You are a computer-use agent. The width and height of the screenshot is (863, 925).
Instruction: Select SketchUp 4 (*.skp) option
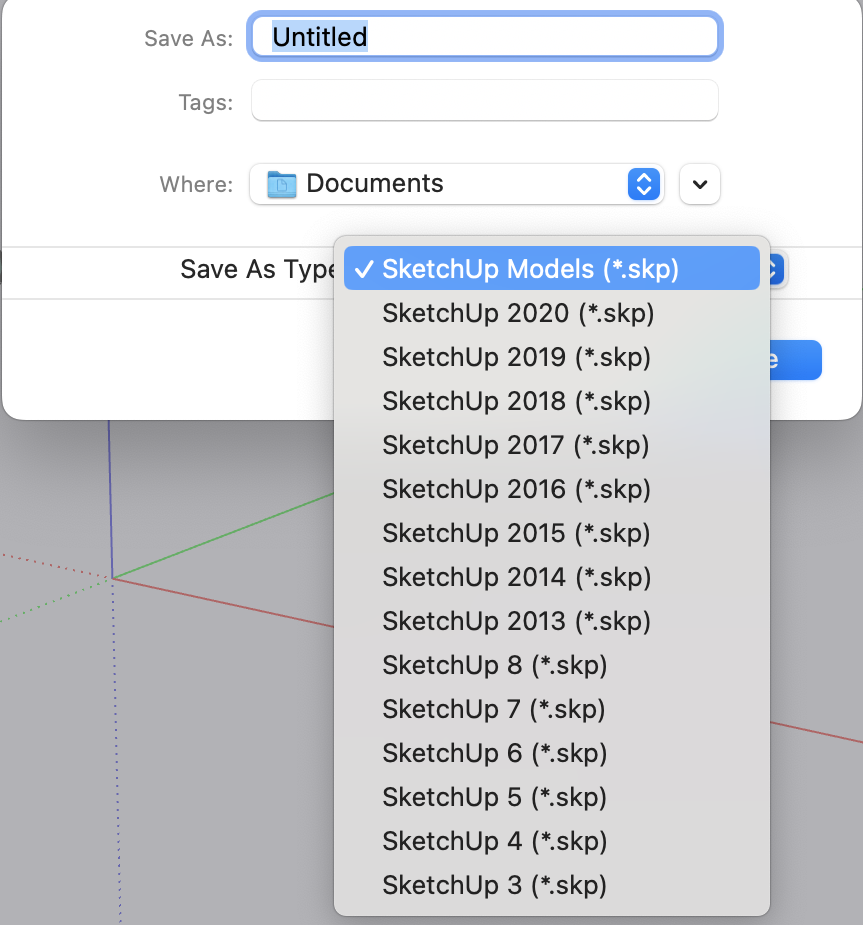click(x=494, y=841)
